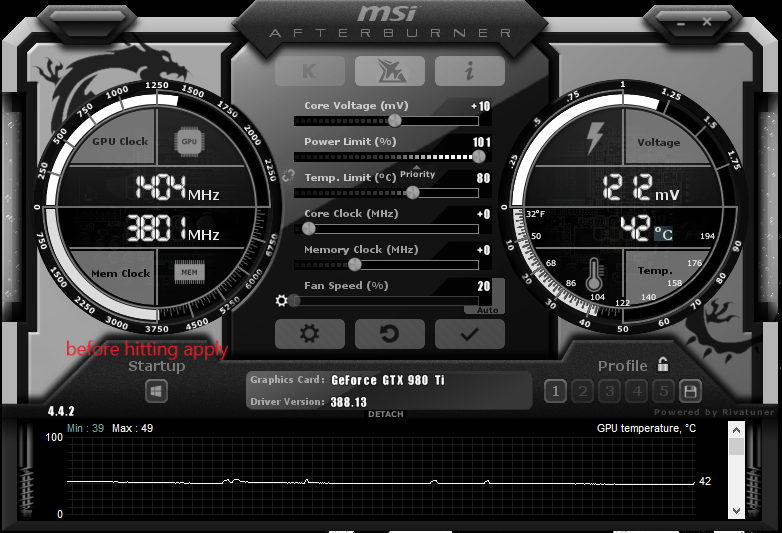The image size is (782, 533).
Task: Click the Core Clock slider handle
Action: coord(309,228)
